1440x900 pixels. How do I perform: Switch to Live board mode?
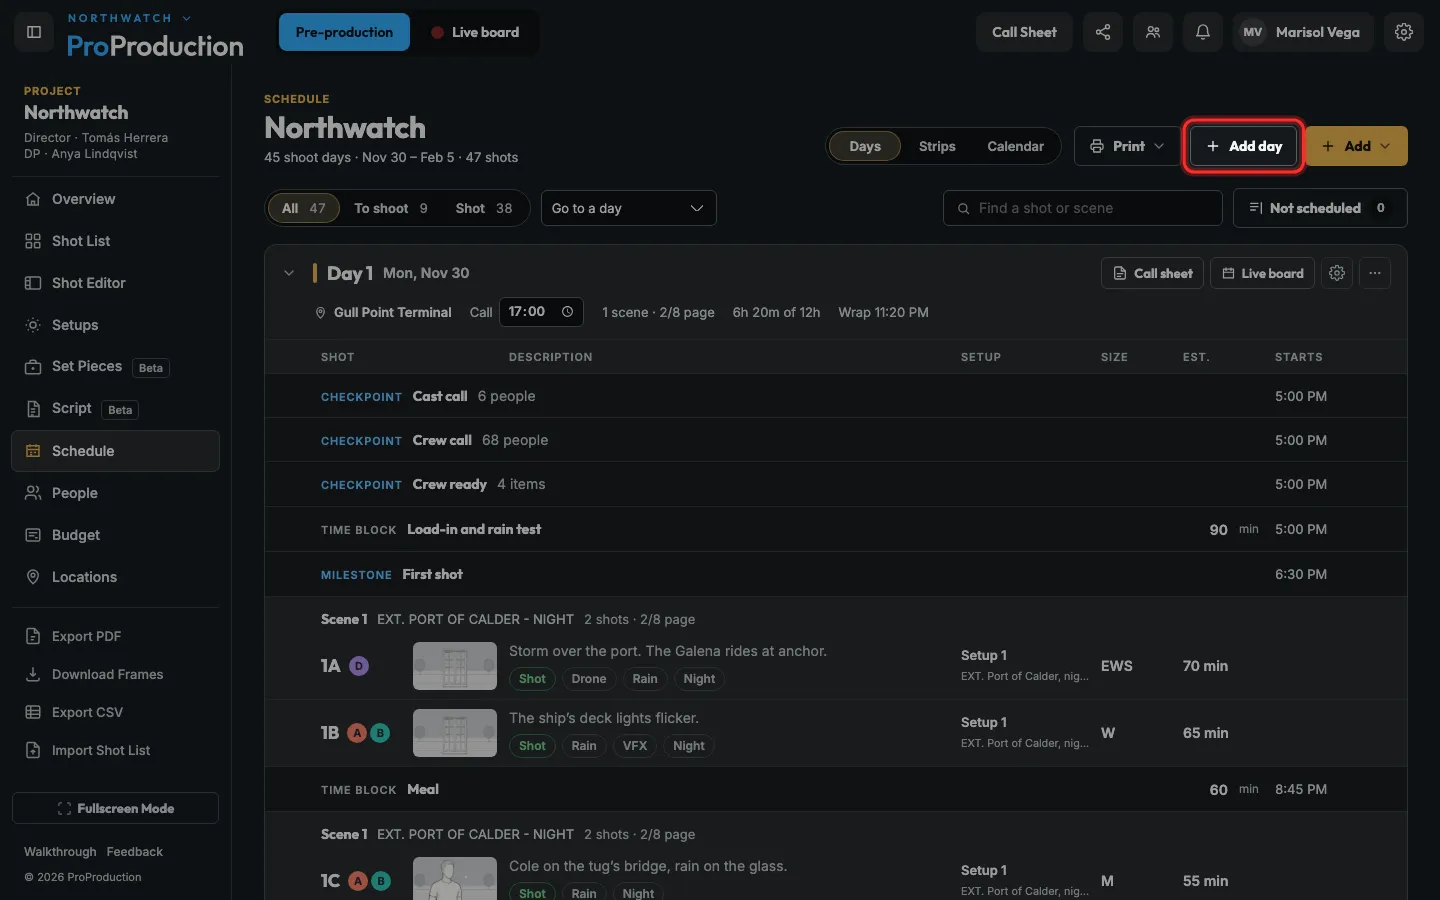[x=475, y=32]
